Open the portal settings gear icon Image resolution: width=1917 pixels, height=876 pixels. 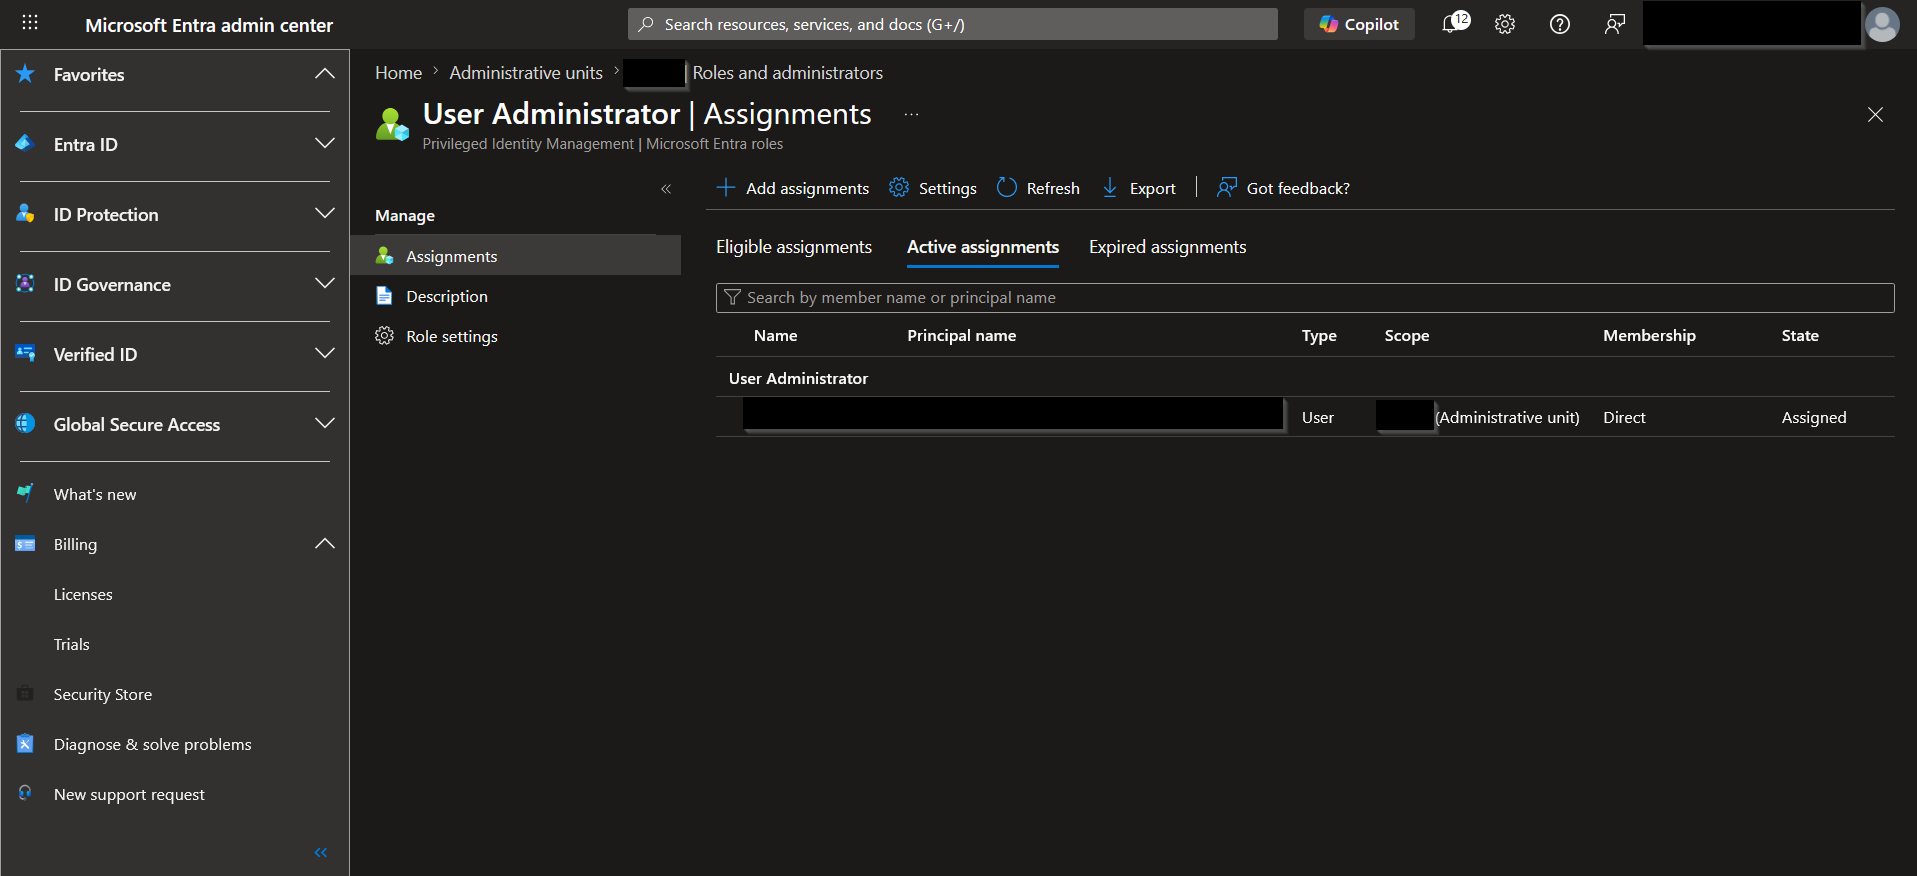tap(1505, 24)
